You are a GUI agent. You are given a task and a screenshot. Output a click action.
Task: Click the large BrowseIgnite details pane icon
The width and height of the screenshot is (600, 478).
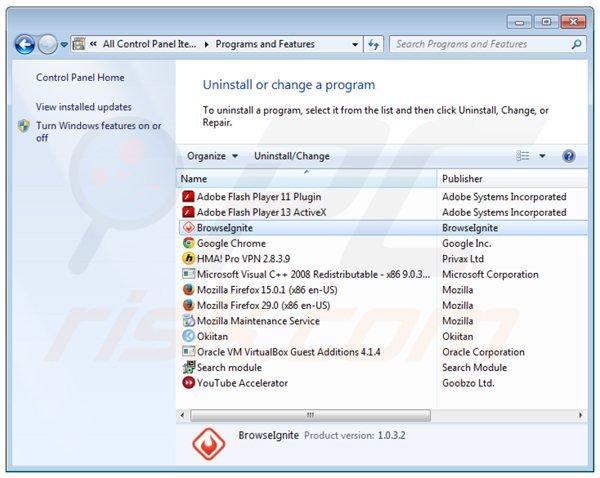pos(209,444)
